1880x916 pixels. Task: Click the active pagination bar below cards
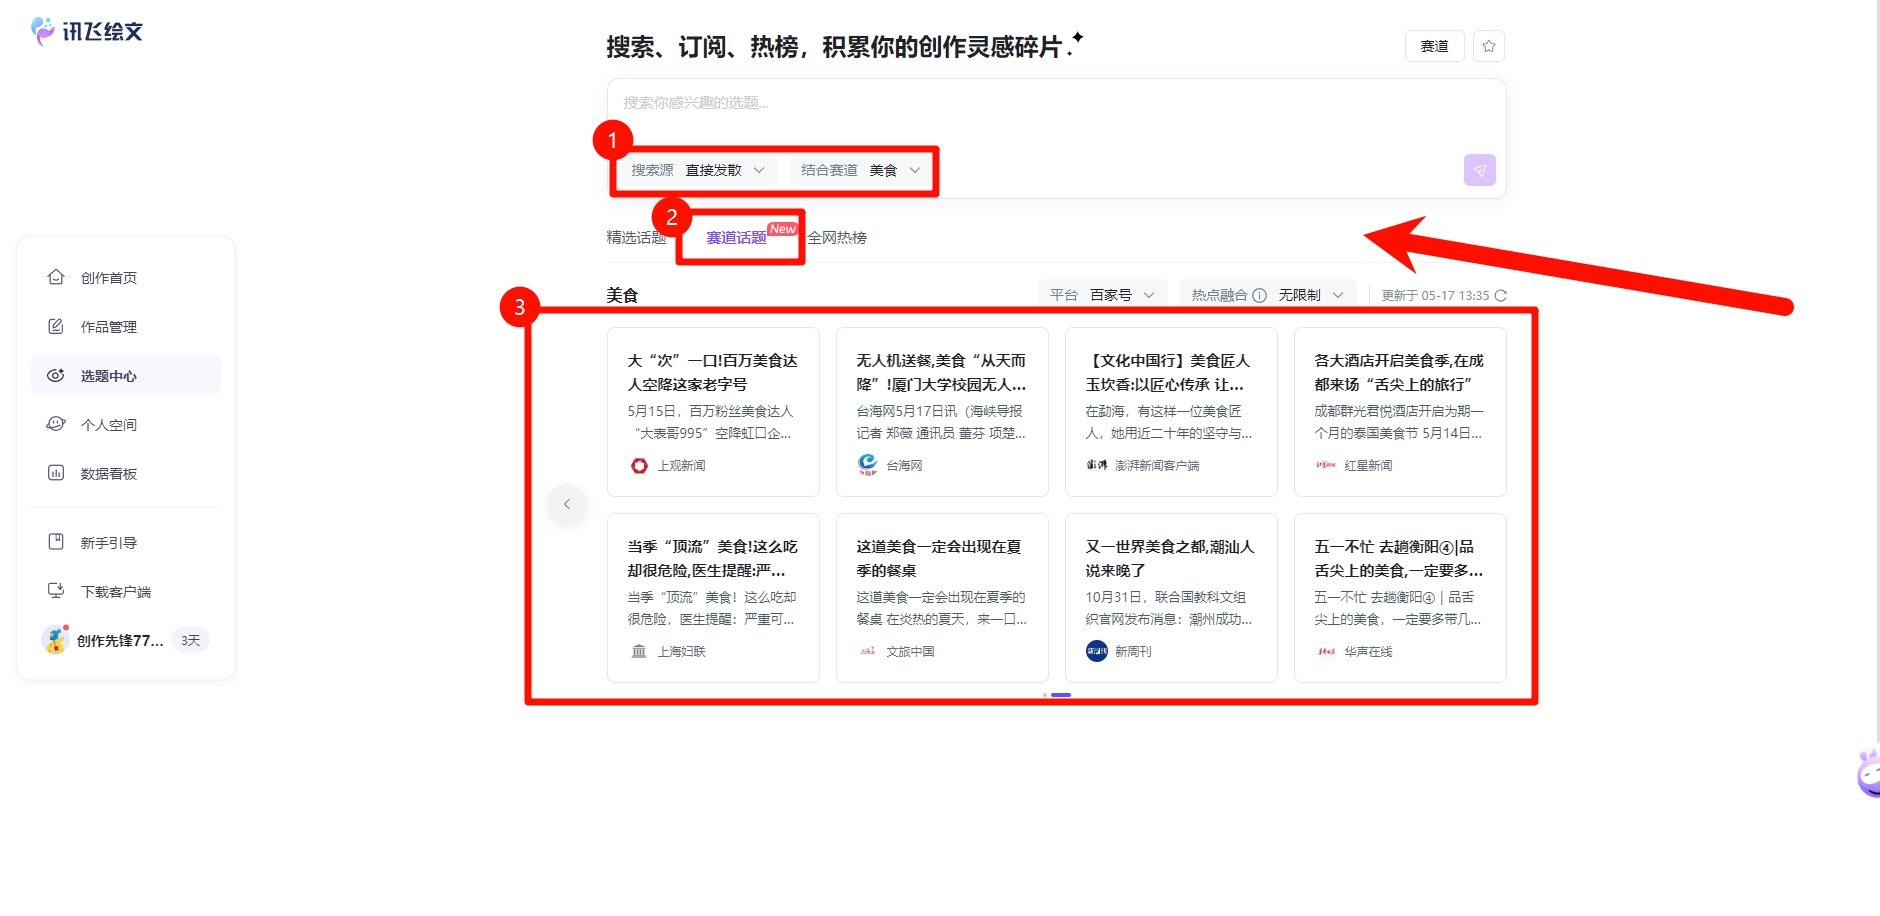(1061, 695)
